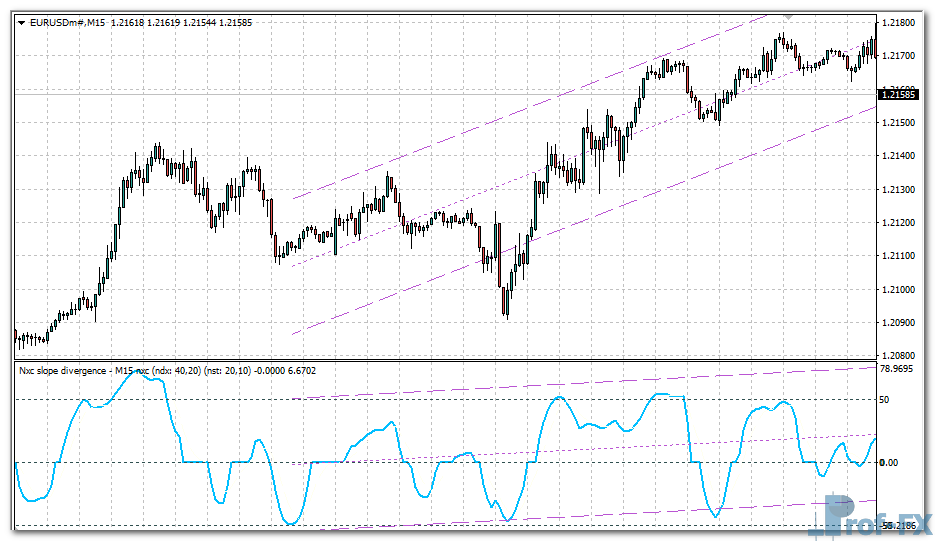Click the dropdown triangle before EURUSDm# title

(x=20, y=23)
